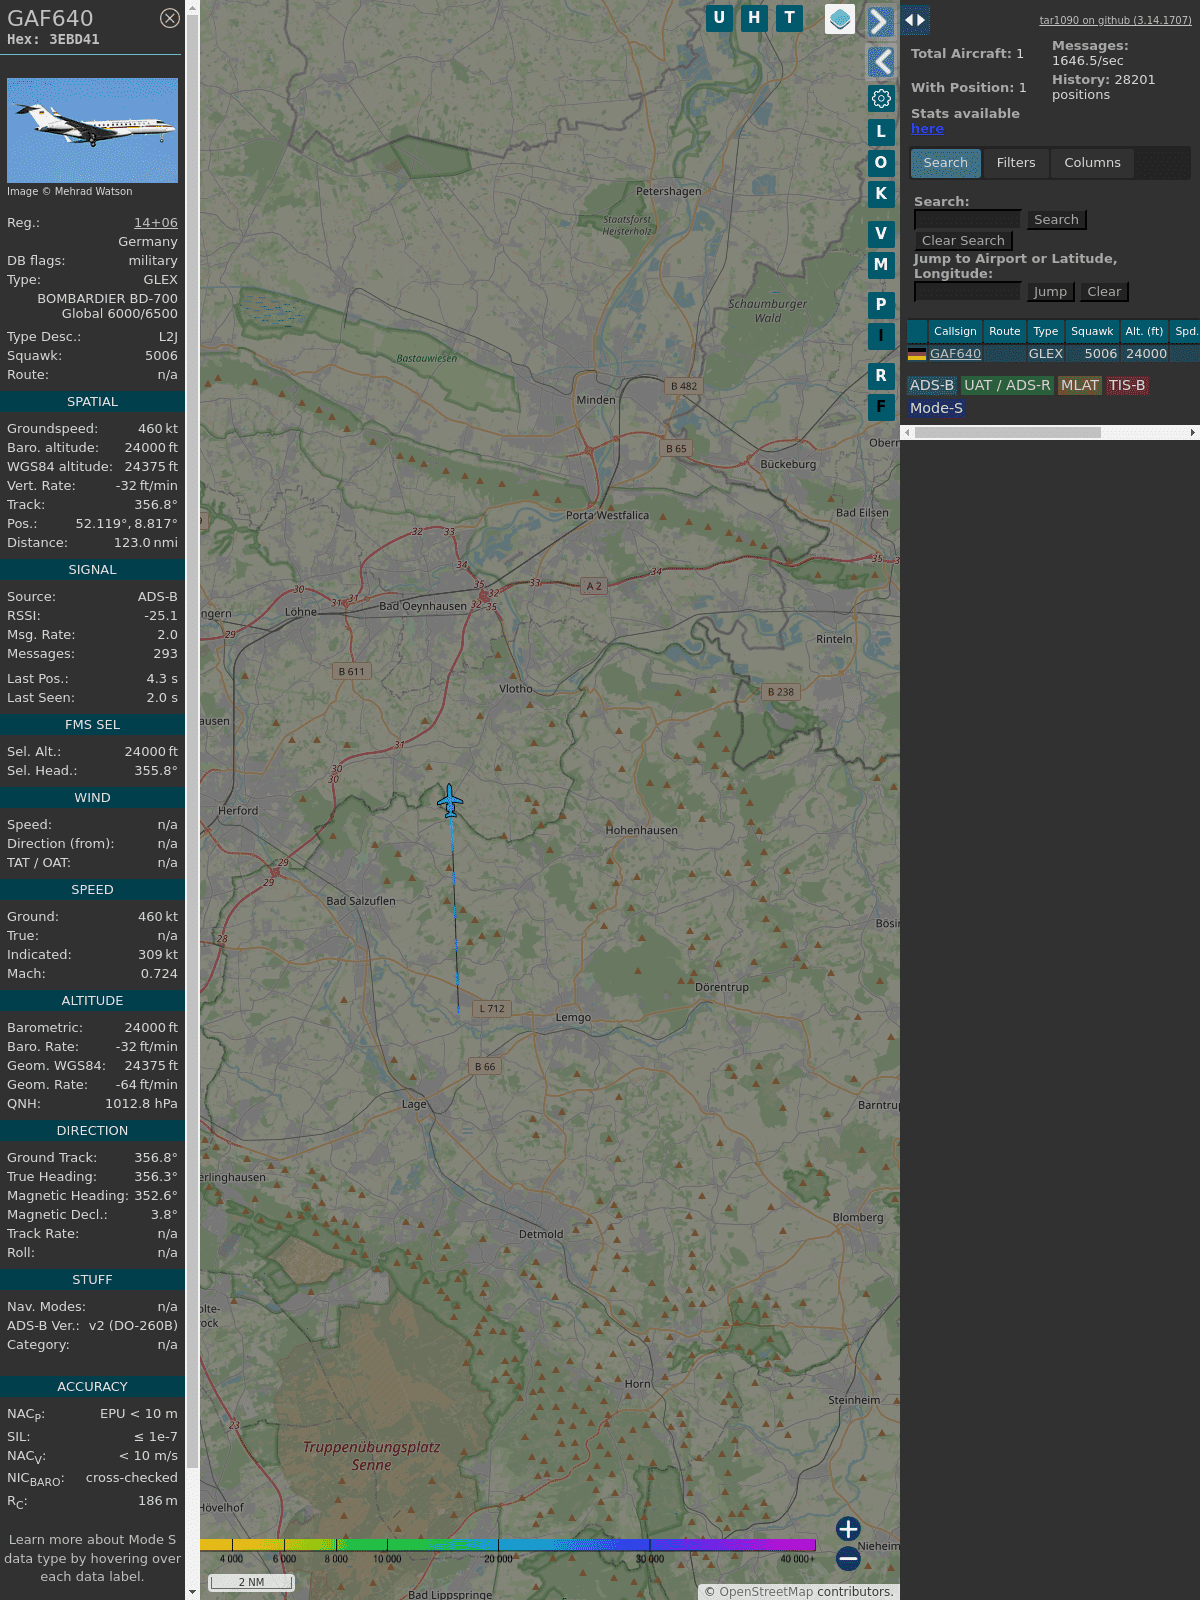
Task: Open the Stats available here link
Action: point(927,129)
